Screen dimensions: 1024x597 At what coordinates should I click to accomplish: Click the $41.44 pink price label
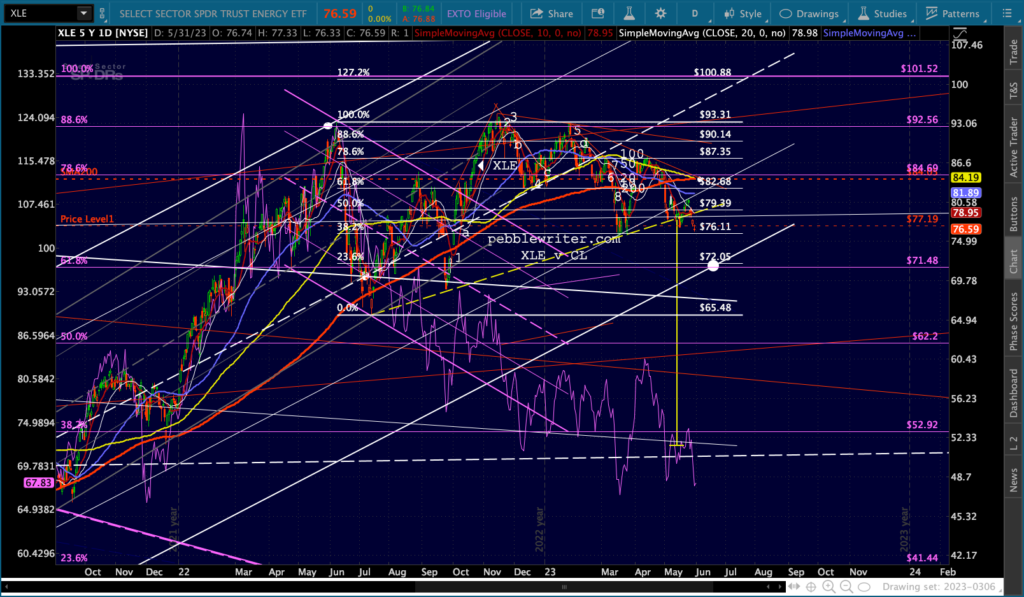(x=922, y=558)
